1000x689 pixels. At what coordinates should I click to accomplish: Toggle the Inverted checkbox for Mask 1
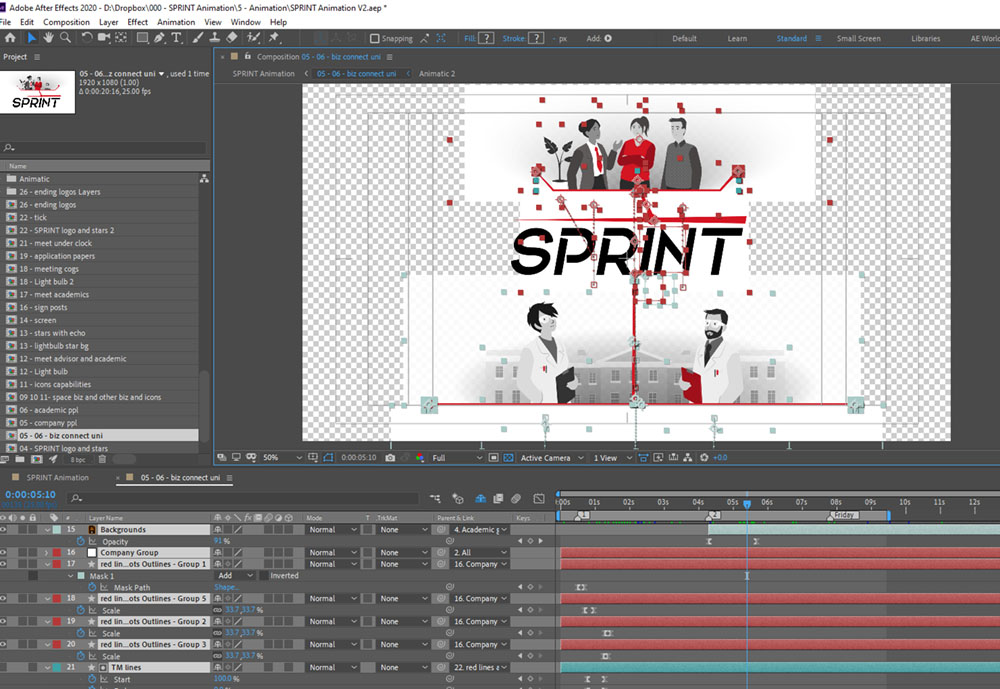coord(264,575)
